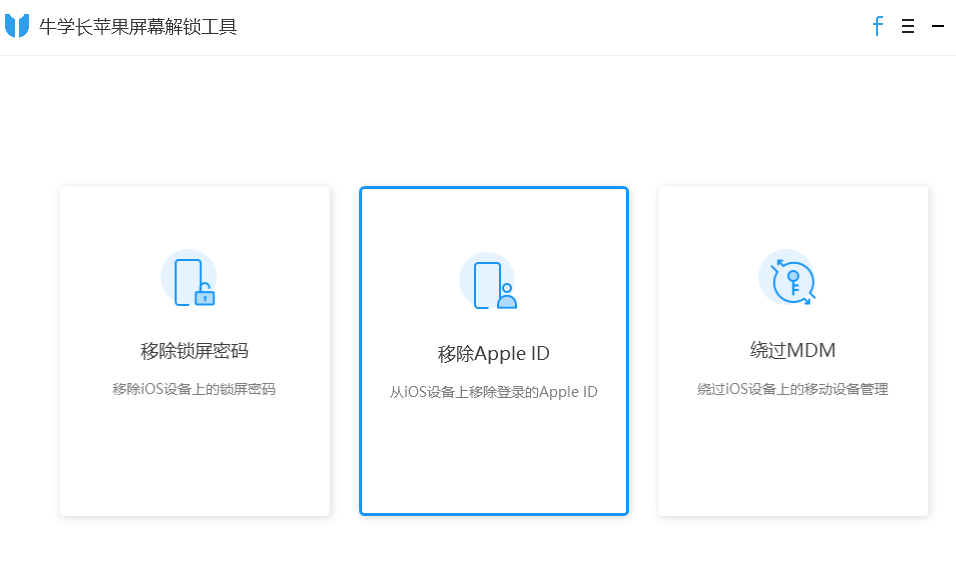Click blank lower area of 移除Apple ID card
This screenshot has width=956, height=561.
[493, 460]
